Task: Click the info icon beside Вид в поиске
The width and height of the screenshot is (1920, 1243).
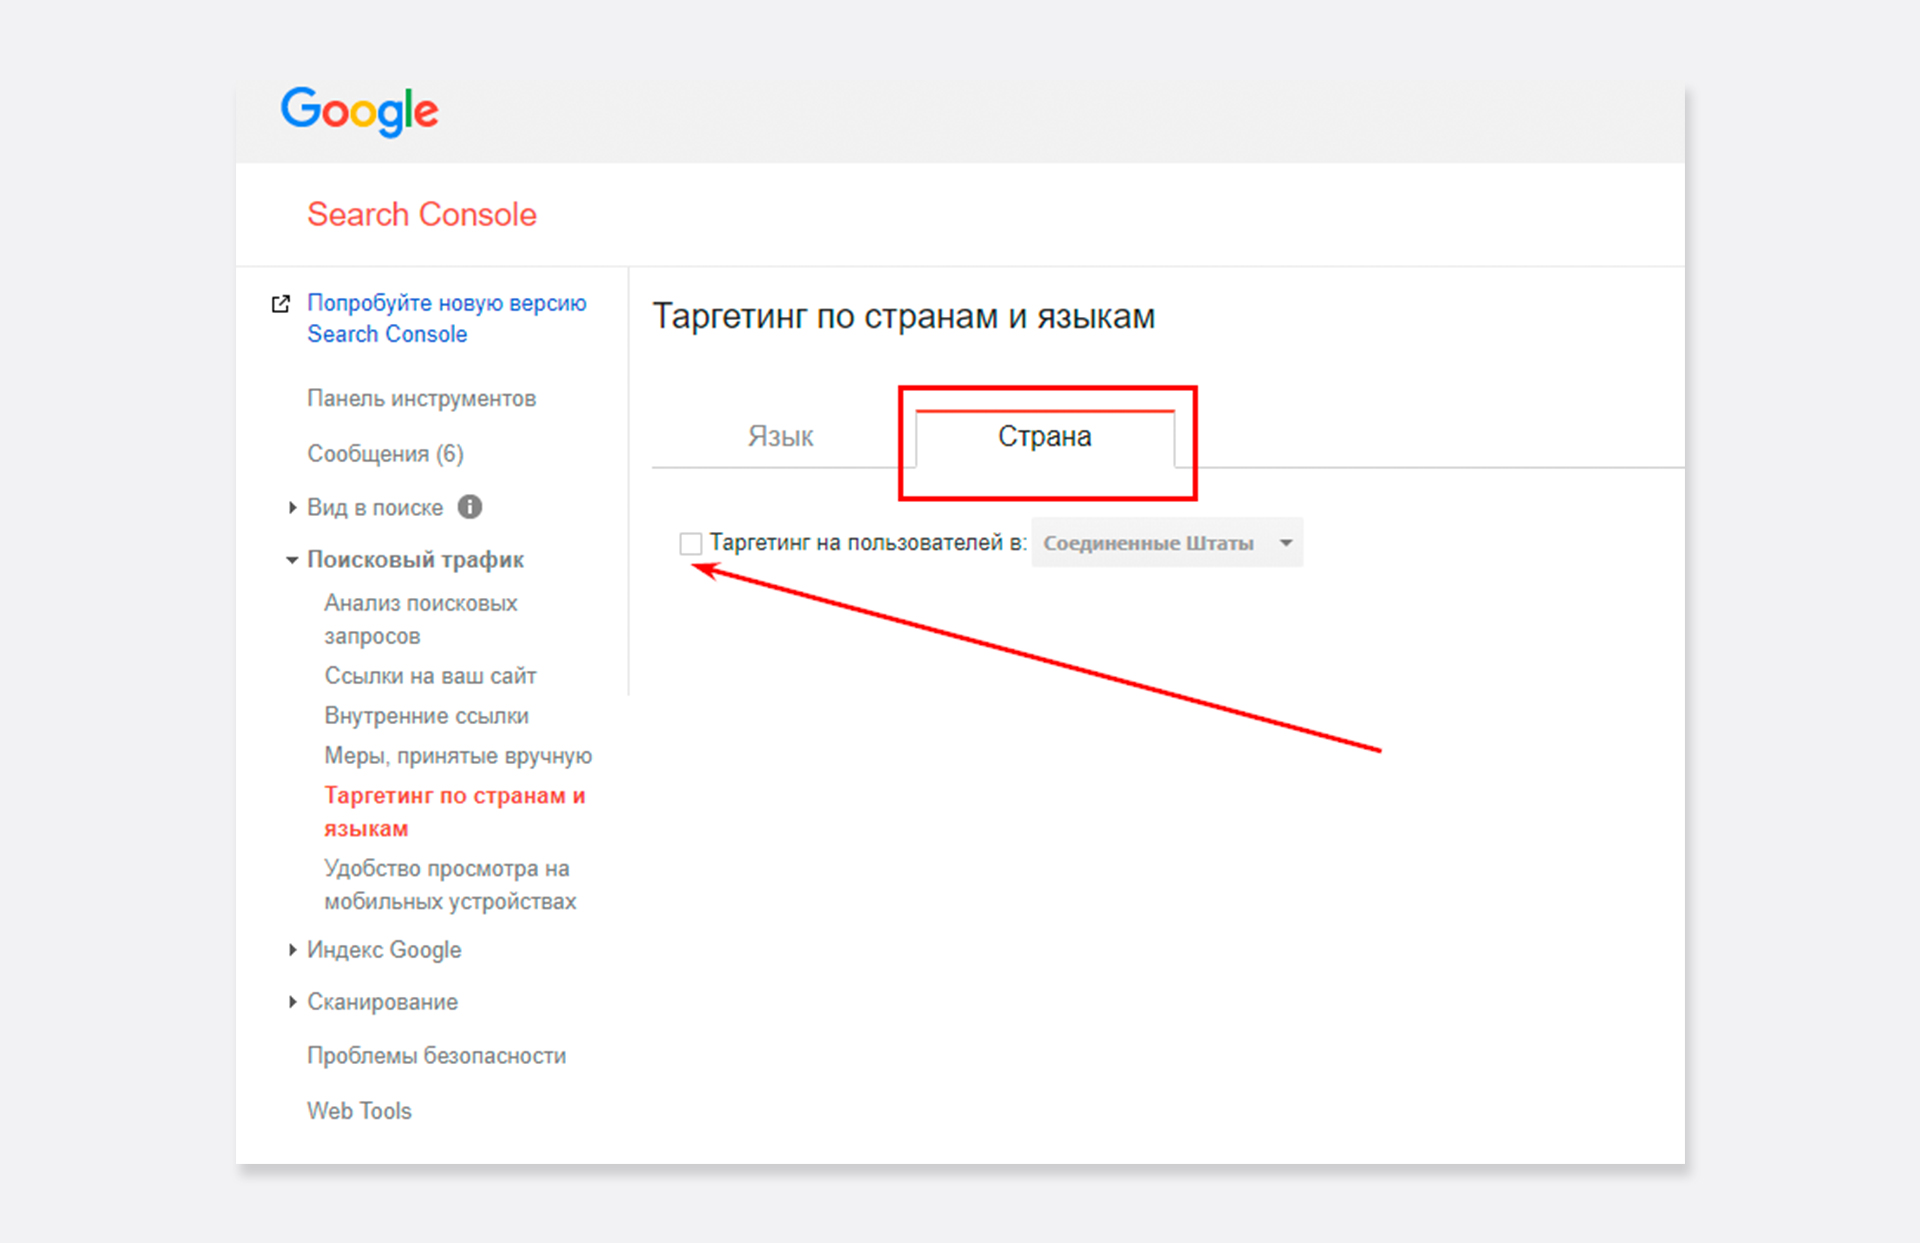Action: pyautogui.click(x=470, y=507)
